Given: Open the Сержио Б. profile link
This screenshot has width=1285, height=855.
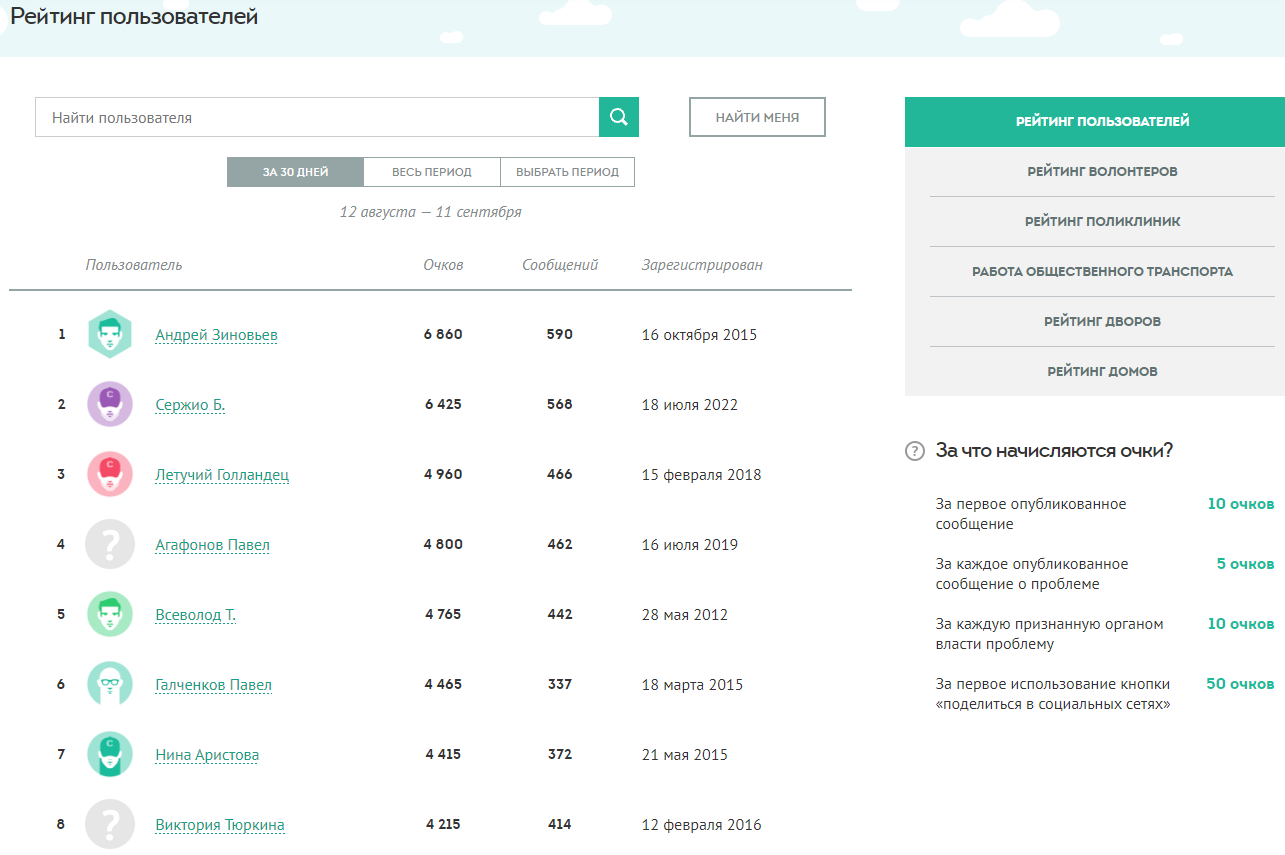Looking at the screenshot, I should tap(190, 405).
